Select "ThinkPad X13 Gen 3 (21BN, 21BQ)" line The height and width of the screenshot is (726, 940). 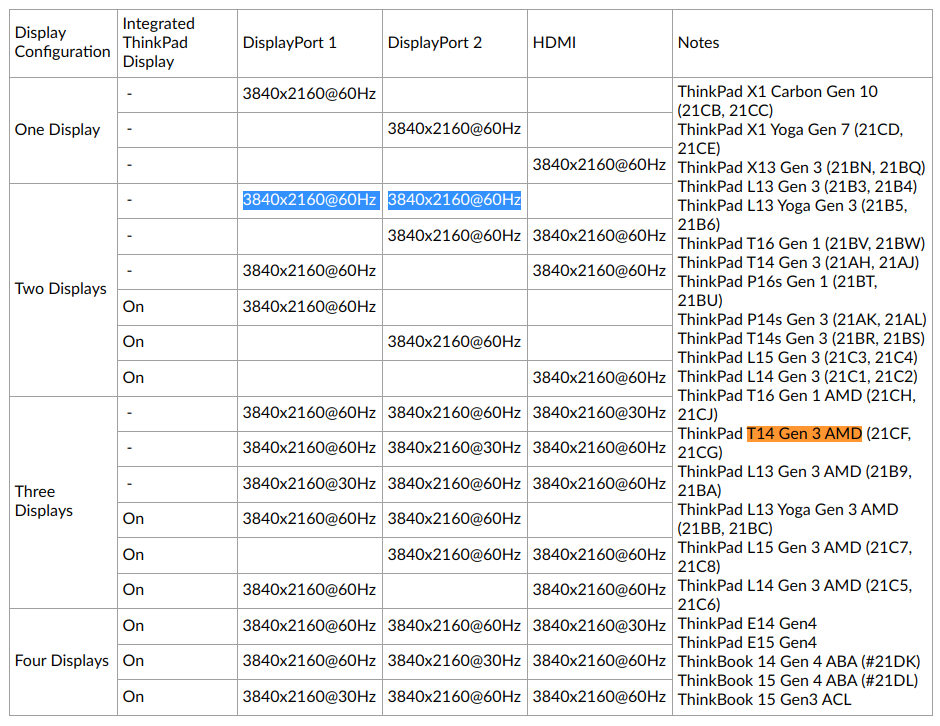click(802, 167)
